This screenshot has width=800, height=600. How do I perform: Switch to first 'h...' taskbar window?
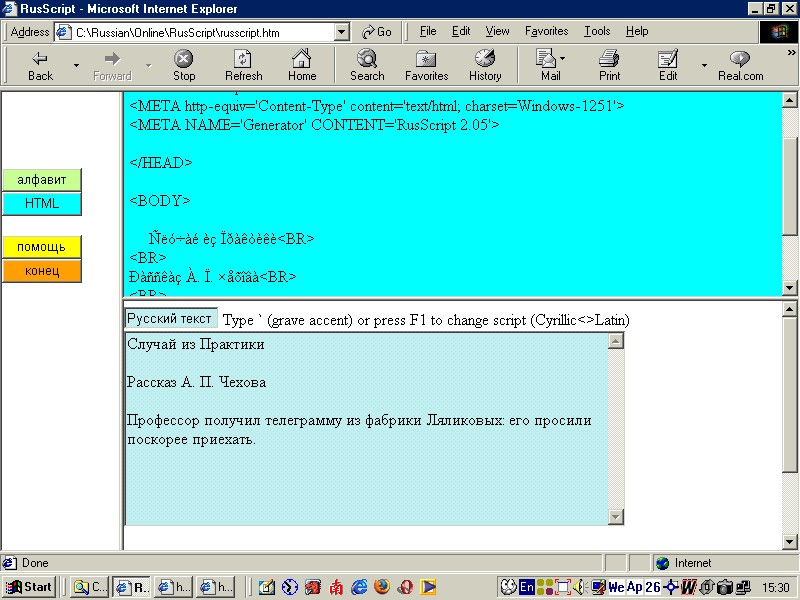(x=173, y=587)
